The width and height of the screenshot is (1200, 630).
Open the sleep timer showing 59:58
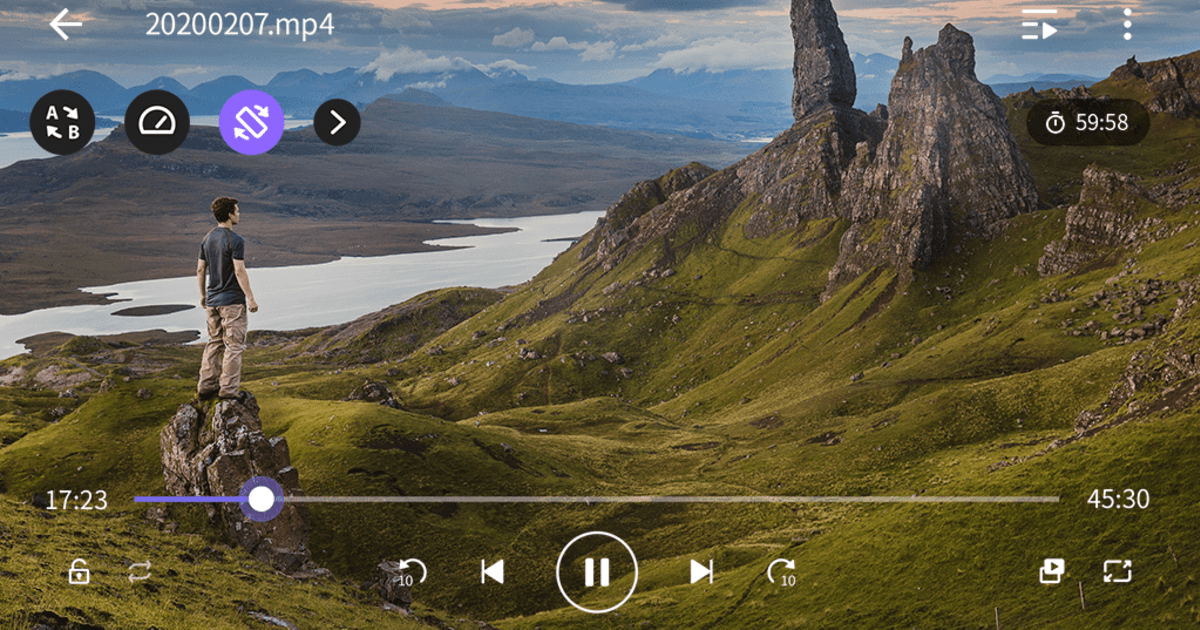[1084, 122]
